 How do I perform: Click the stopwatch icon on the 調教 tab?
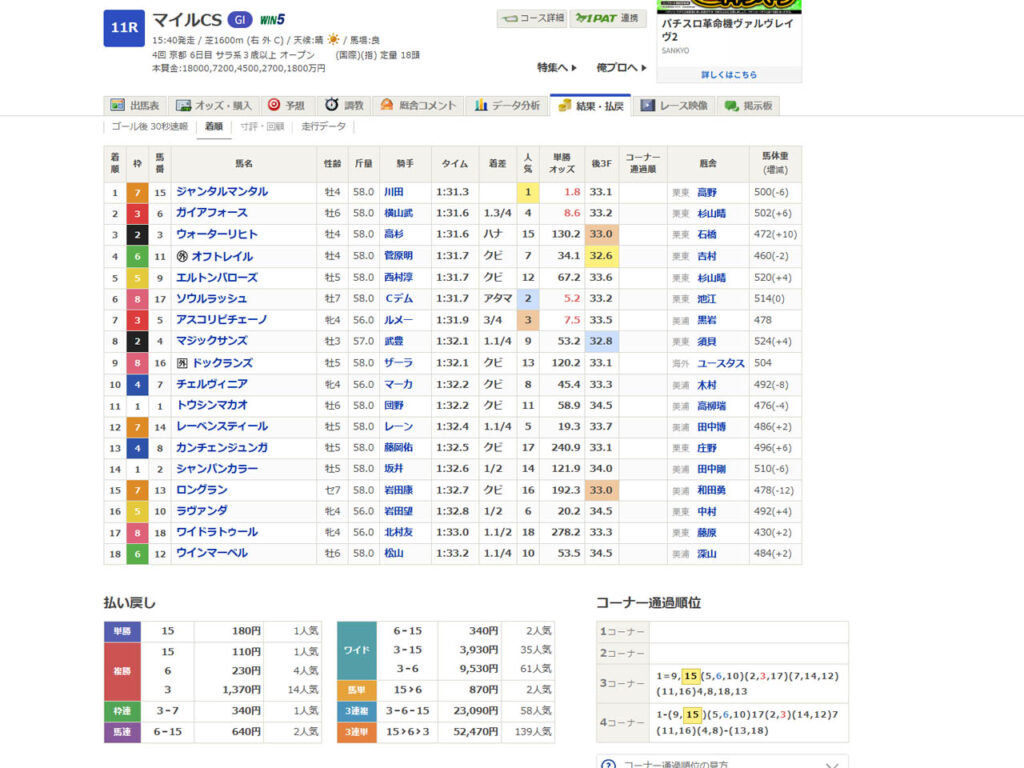[332, 105]
